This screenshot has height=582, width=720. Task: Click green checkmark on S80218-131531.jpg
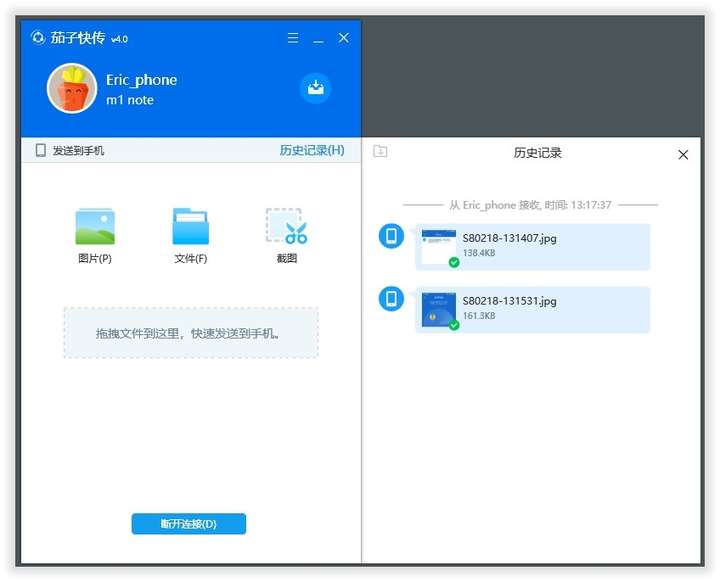tap(454, 325)
